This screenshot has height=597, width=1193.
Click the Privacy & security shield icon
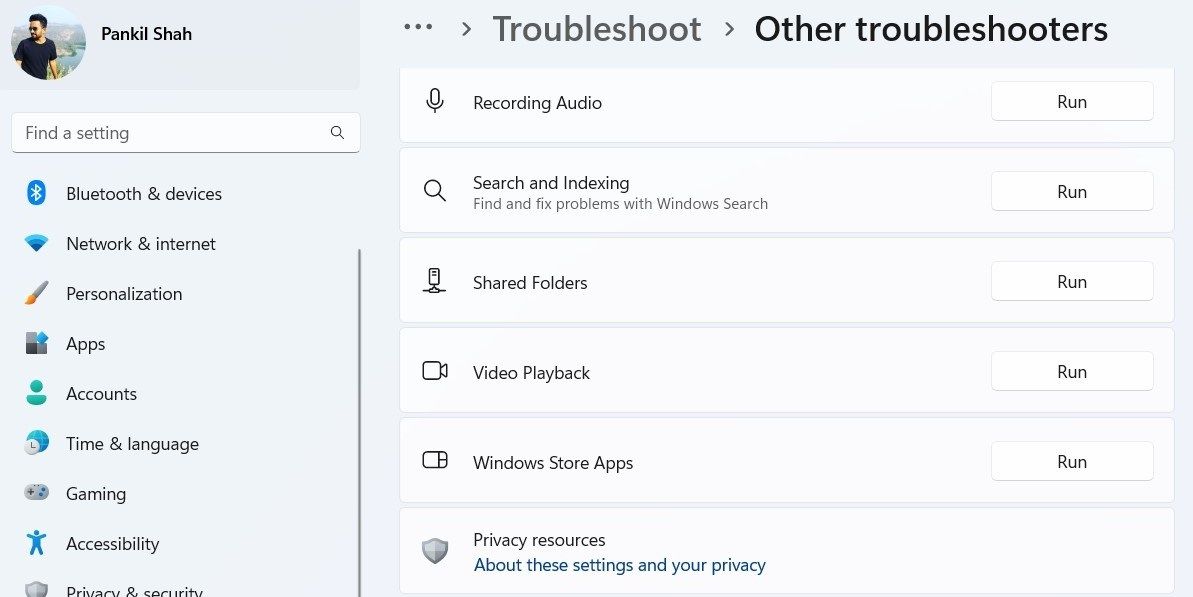point(37,589)
